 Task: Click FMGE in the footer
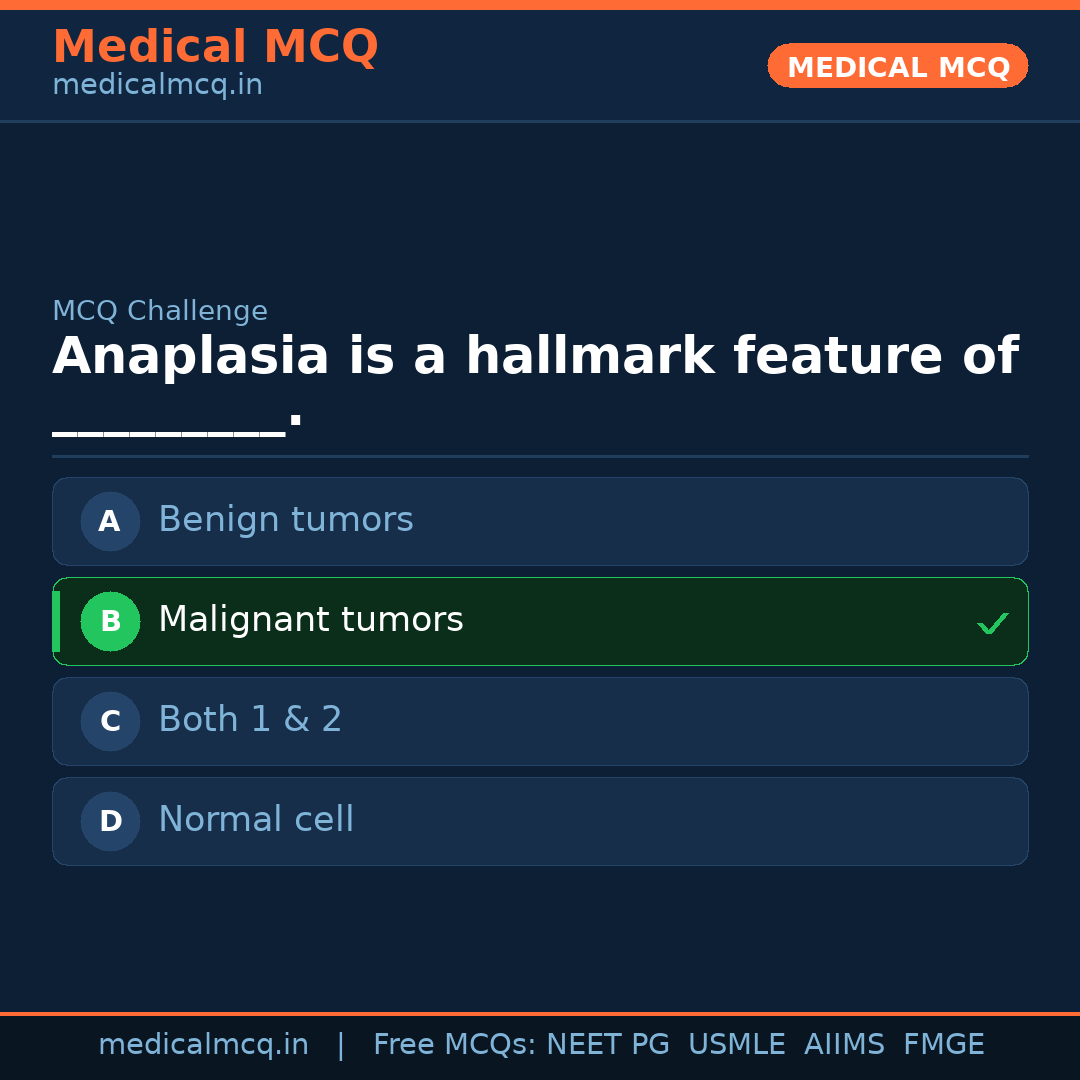(943, 1045)
